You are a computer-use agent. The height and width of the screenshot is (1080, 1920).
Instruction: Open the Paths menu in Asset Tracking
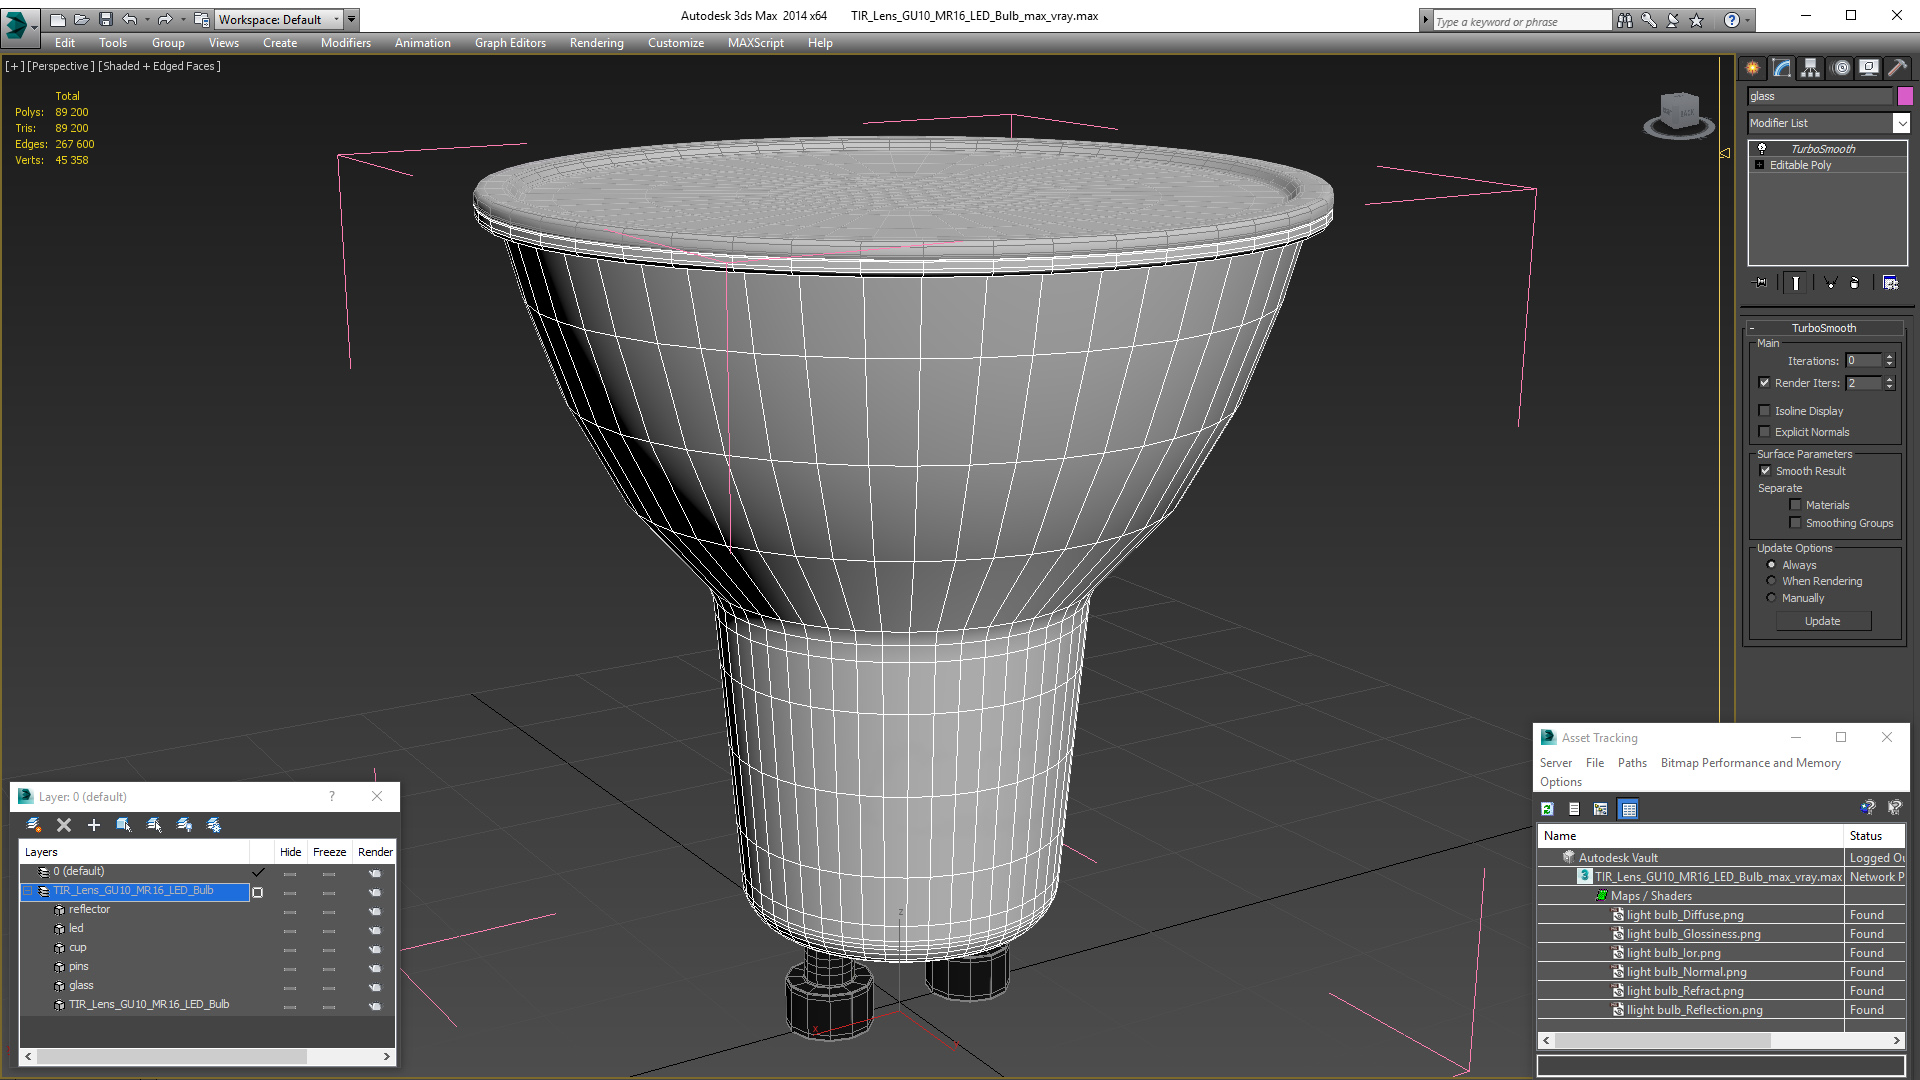pos(1632,763)
